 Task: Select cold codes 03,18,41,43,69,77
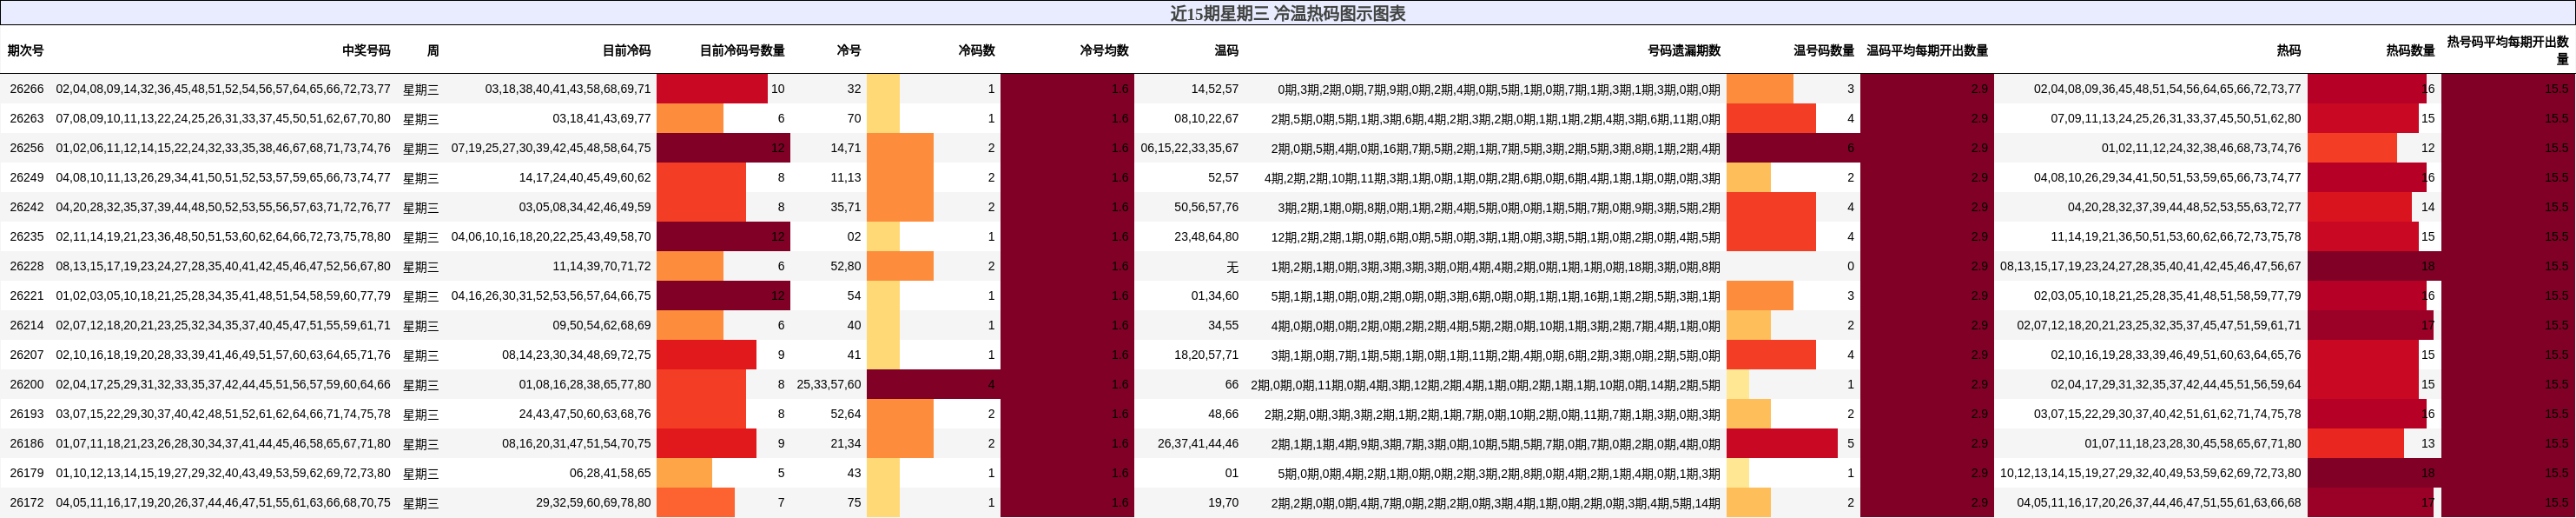pos(602,118)
